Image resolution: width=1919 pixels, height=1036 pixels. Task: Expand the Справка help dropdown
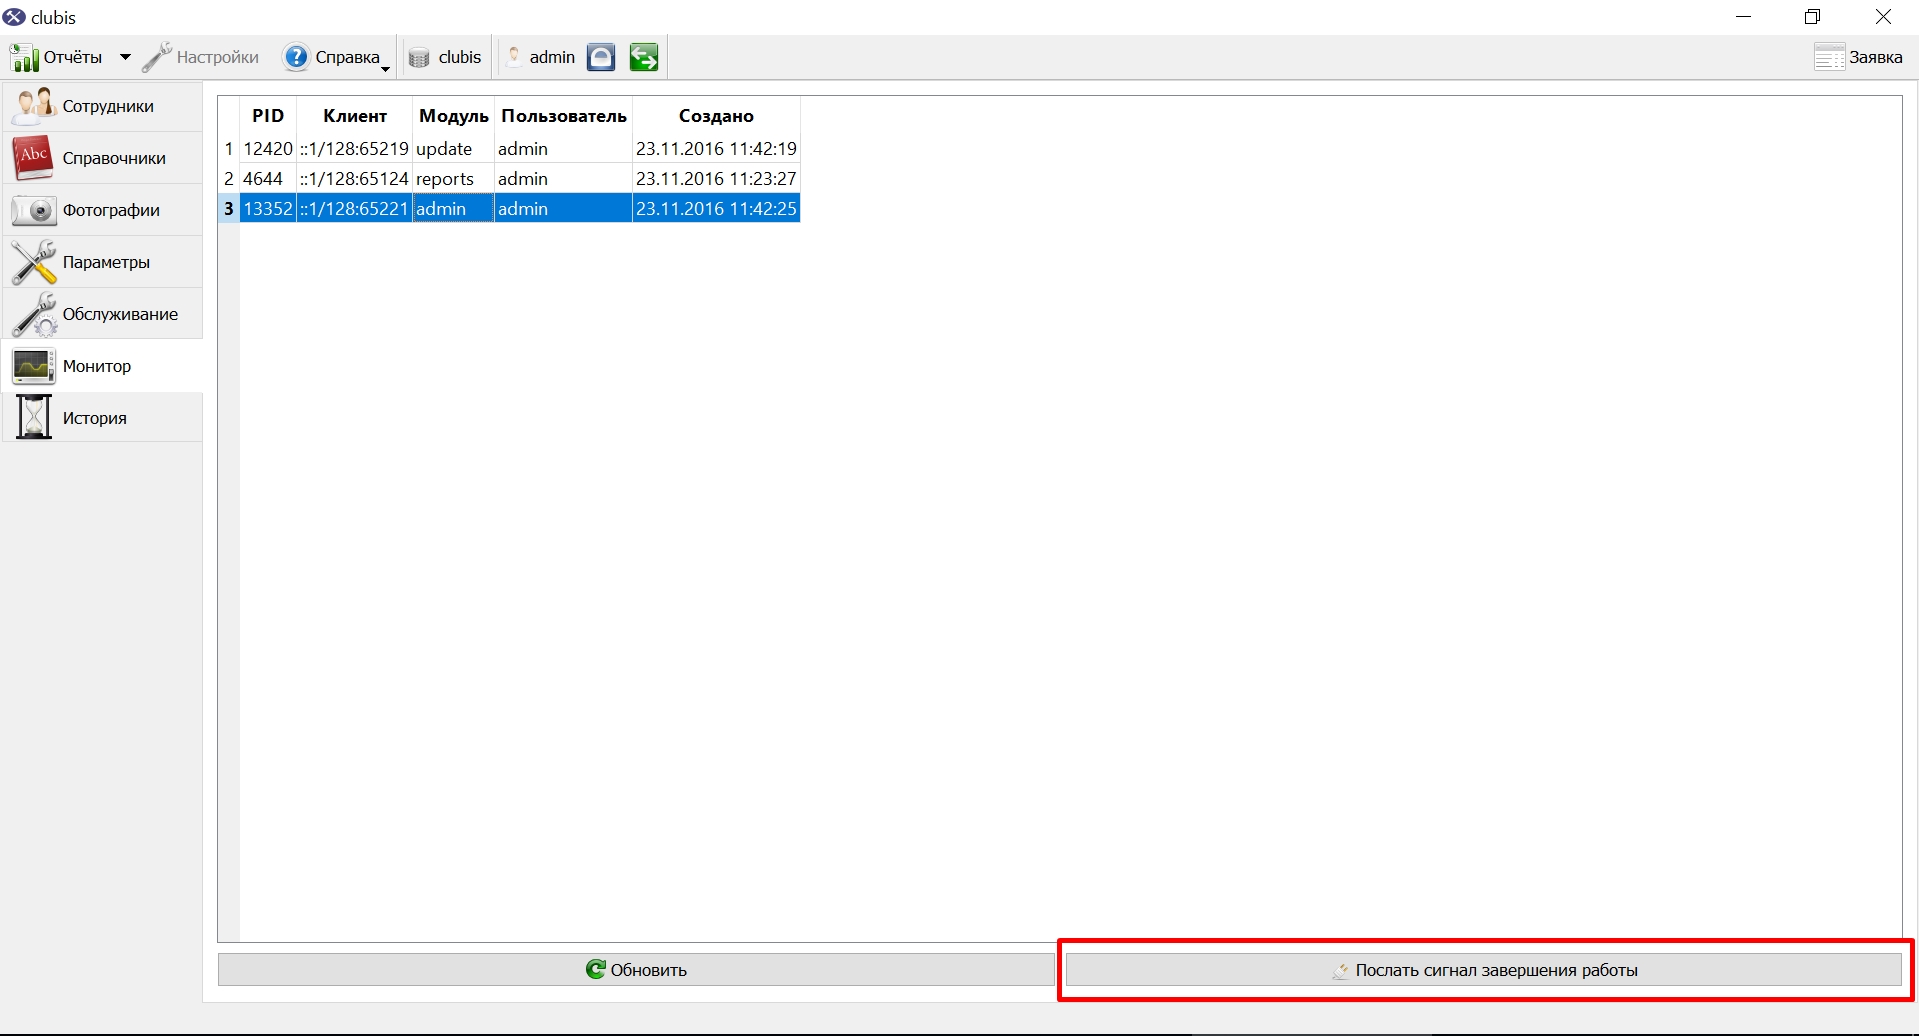tap(337, 57)
